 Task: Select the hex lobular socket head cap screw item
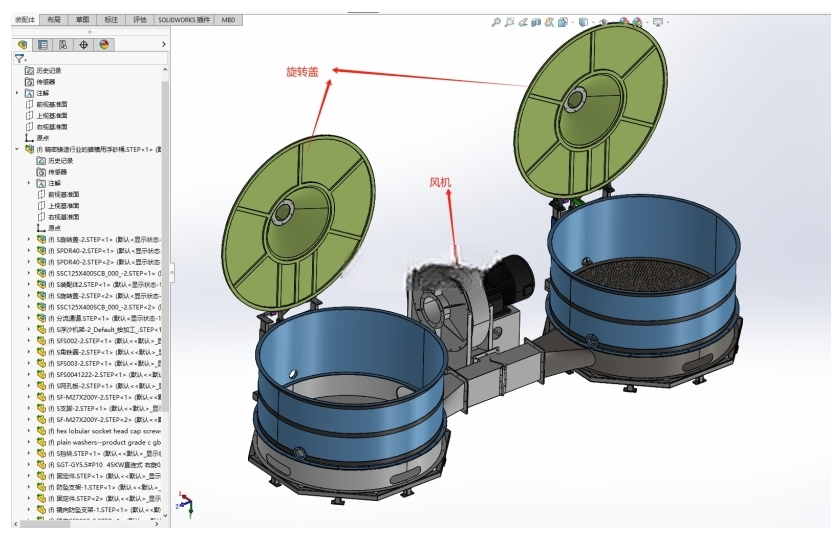[x=104, y=431]
